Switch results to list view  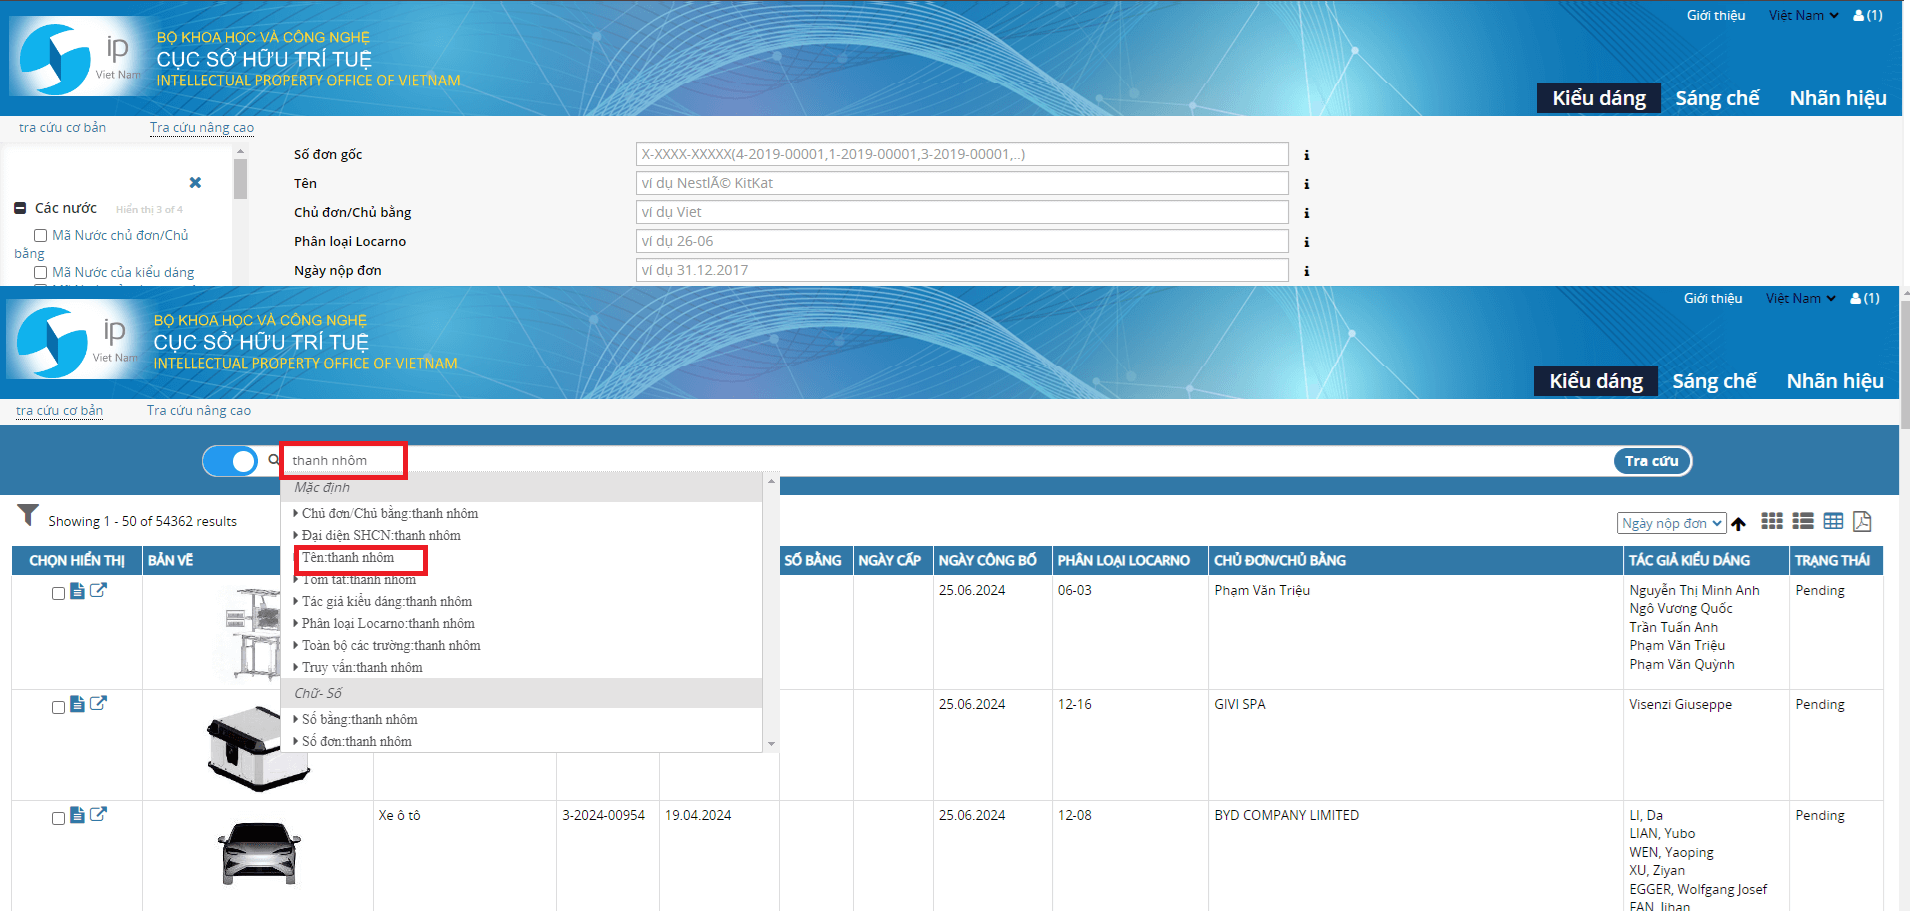point(1803,521)
